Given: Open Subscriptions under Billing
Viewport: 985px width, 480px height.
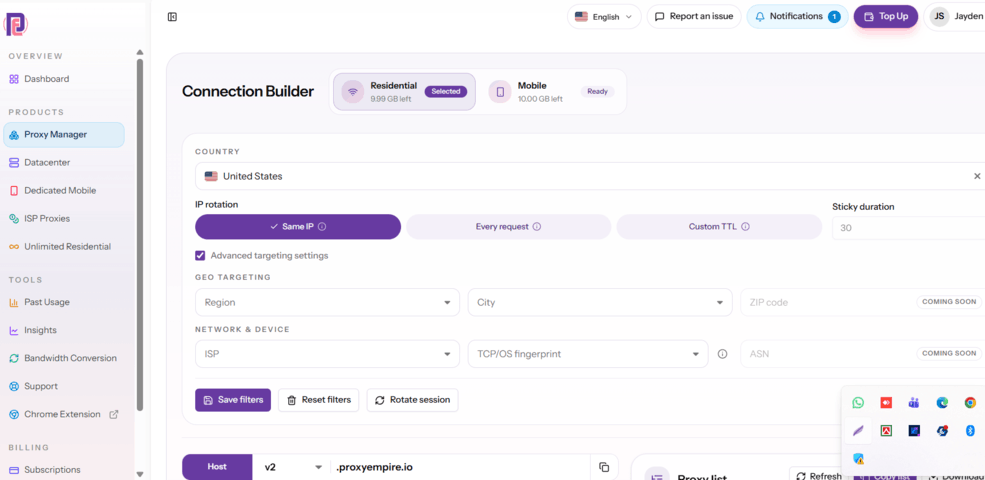Looking at the screenshot, I should [x=52, y=470].
